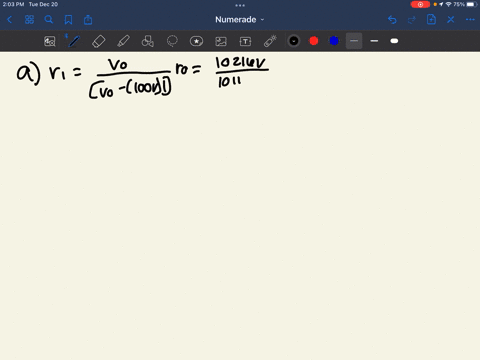Select the zoom window tool
The width and height of the screenshot is (480, 360).
point(50,41)
